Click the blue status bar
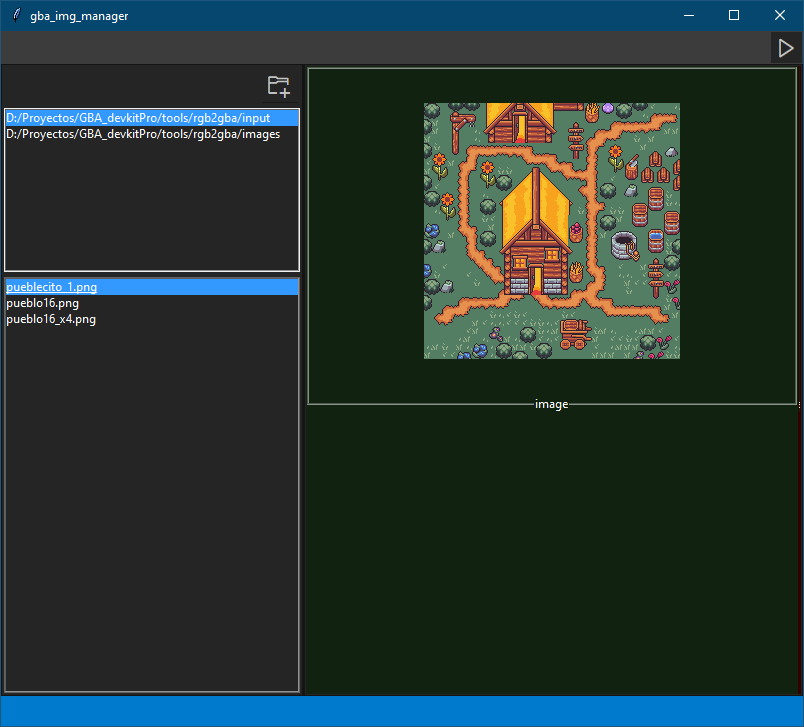This screenshot has width=804, height=727. coord(402,711)
